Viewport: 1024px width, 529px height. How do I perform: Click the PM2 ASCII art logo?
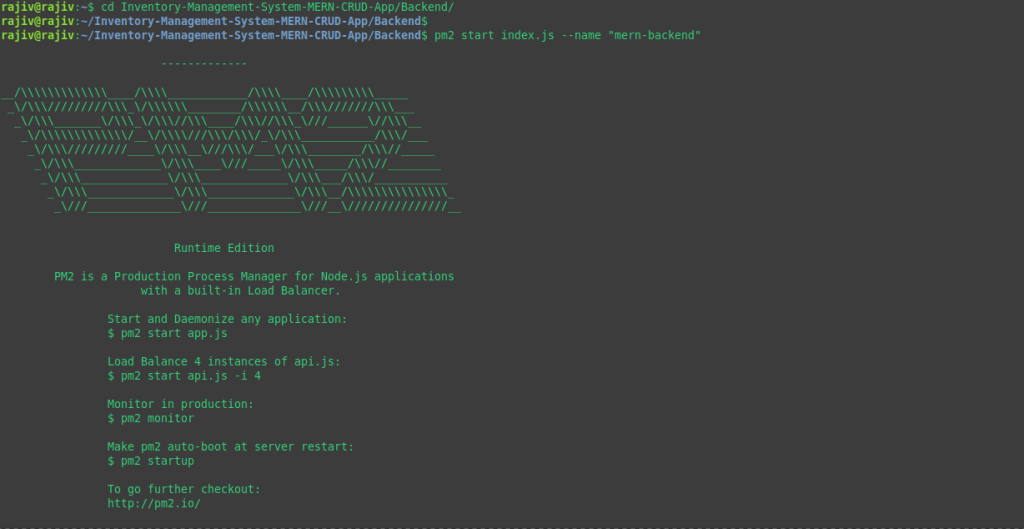pyautogui.click(x=231, y=150)
